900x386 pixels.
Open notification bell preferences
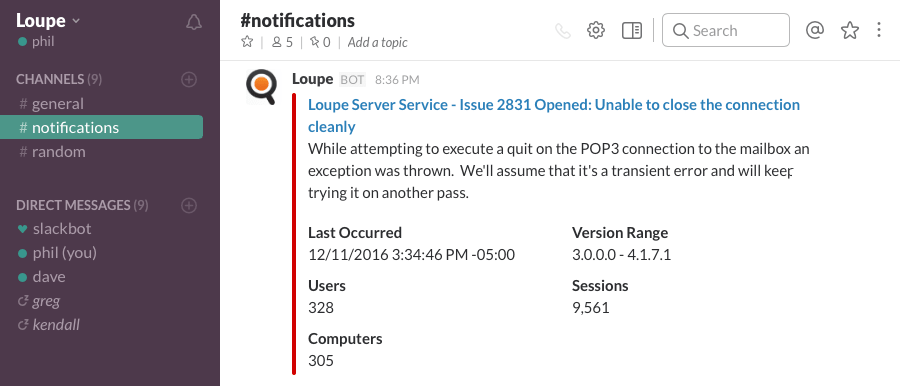(194, 22)
